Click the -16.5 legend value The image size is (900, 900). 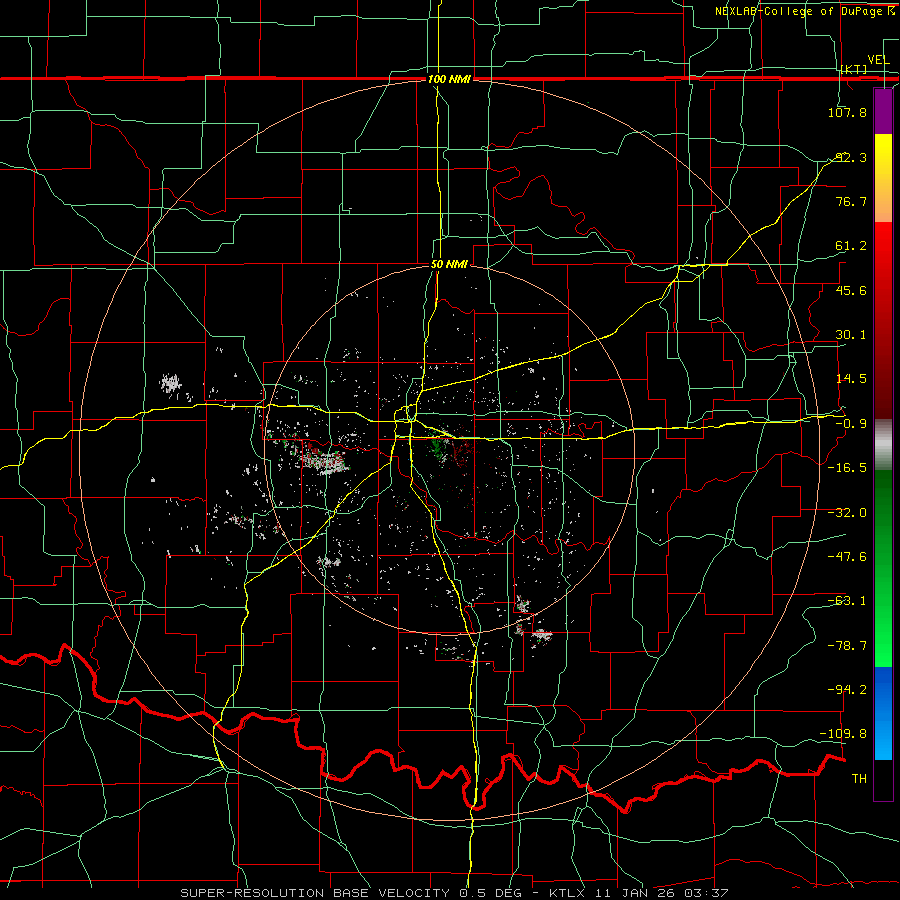coord(847,468)
